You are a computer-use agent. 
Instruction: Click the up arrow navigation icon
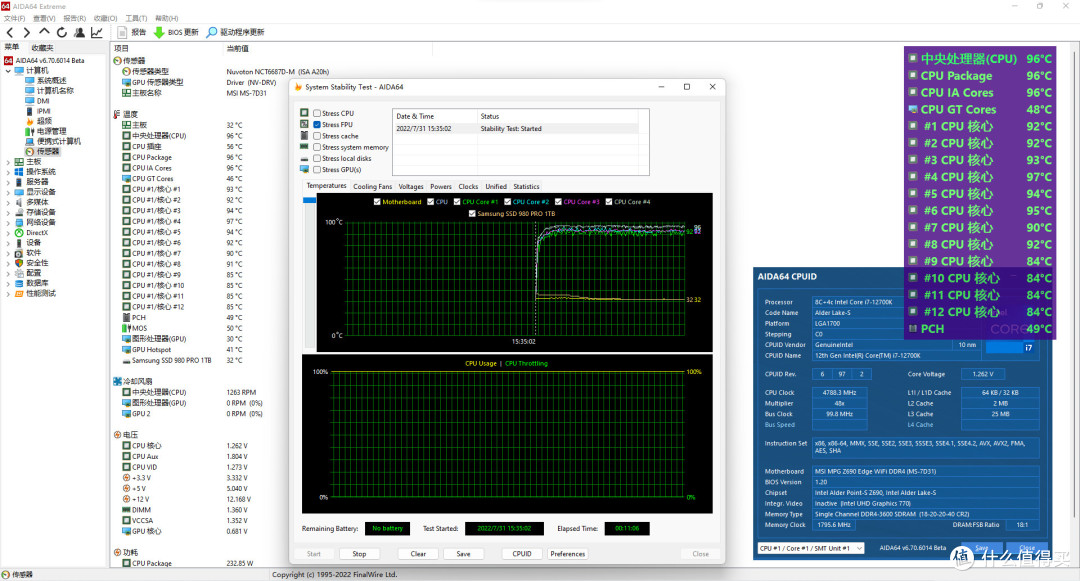point(44,32)
